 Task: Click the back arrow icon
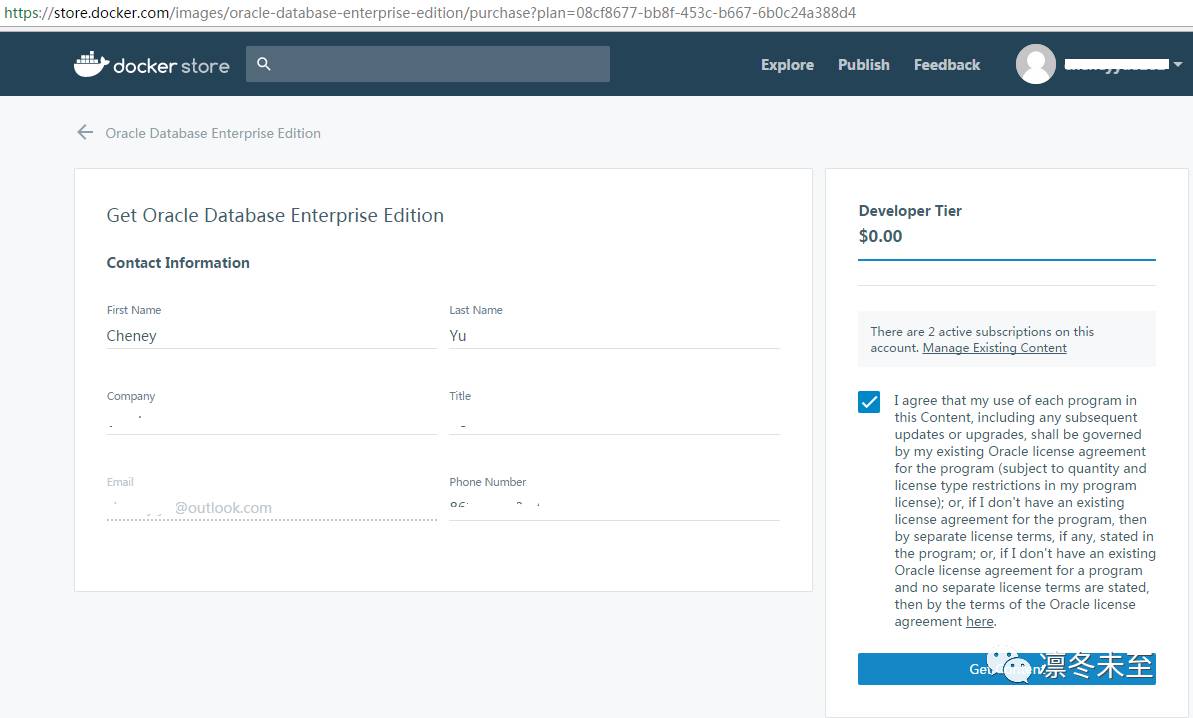click(x=85, y=132)
